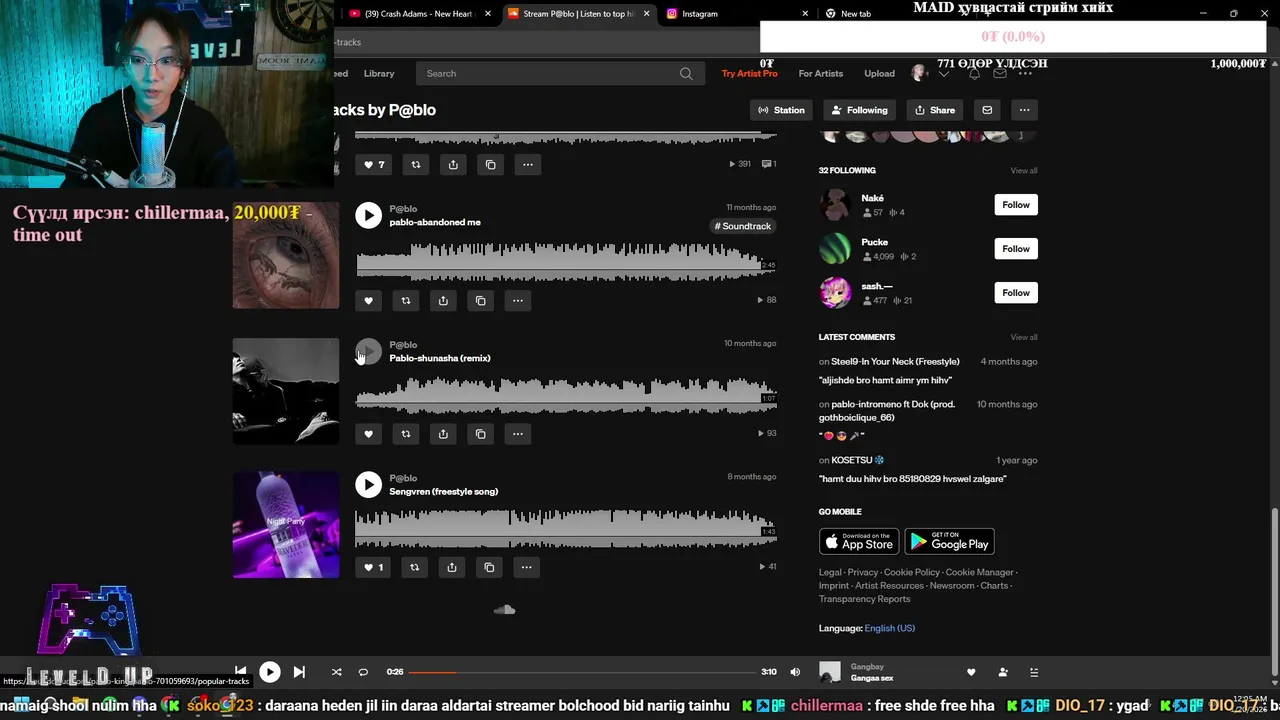Share the pablo-abandoned me track
This screenshot has height=720, width=1280.
[x=443, y=300]
